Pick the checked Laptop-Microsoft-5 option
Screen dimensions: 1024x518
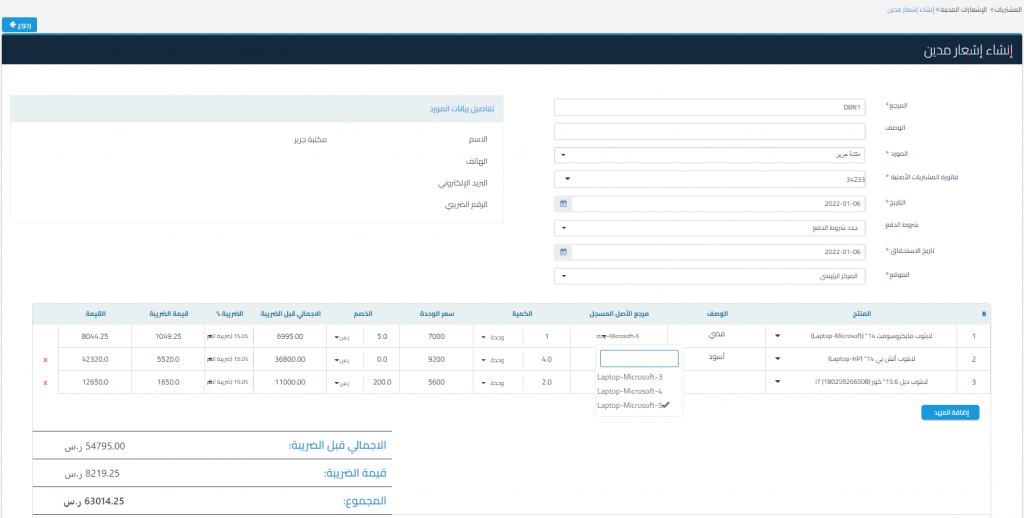(x=630, y=405)
